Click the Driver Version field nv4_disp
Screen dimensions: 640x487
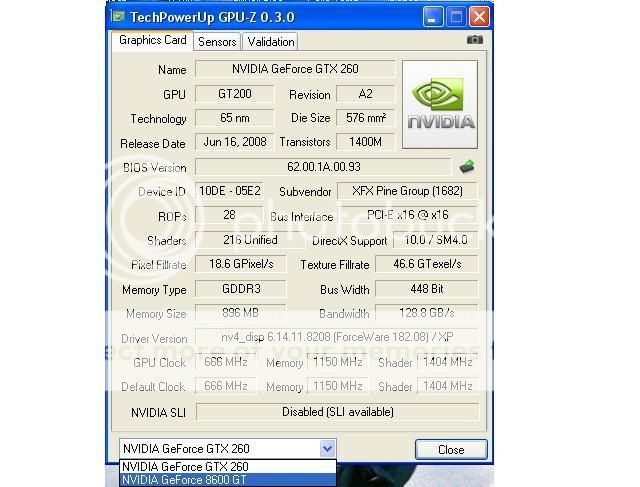pos(337,337)
